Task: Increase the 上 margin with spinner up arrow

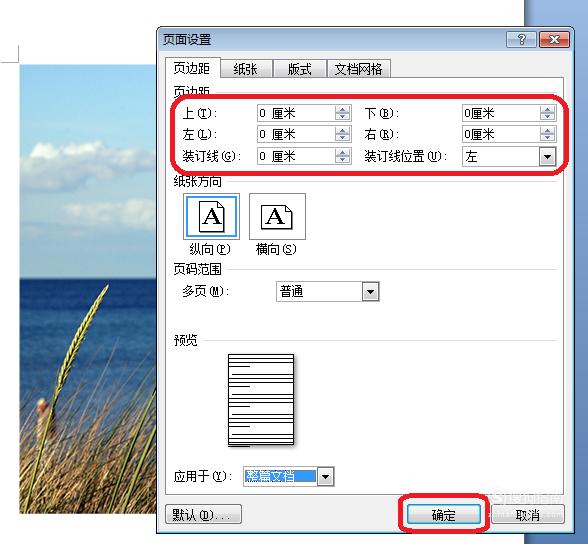Action: point(343,109)
